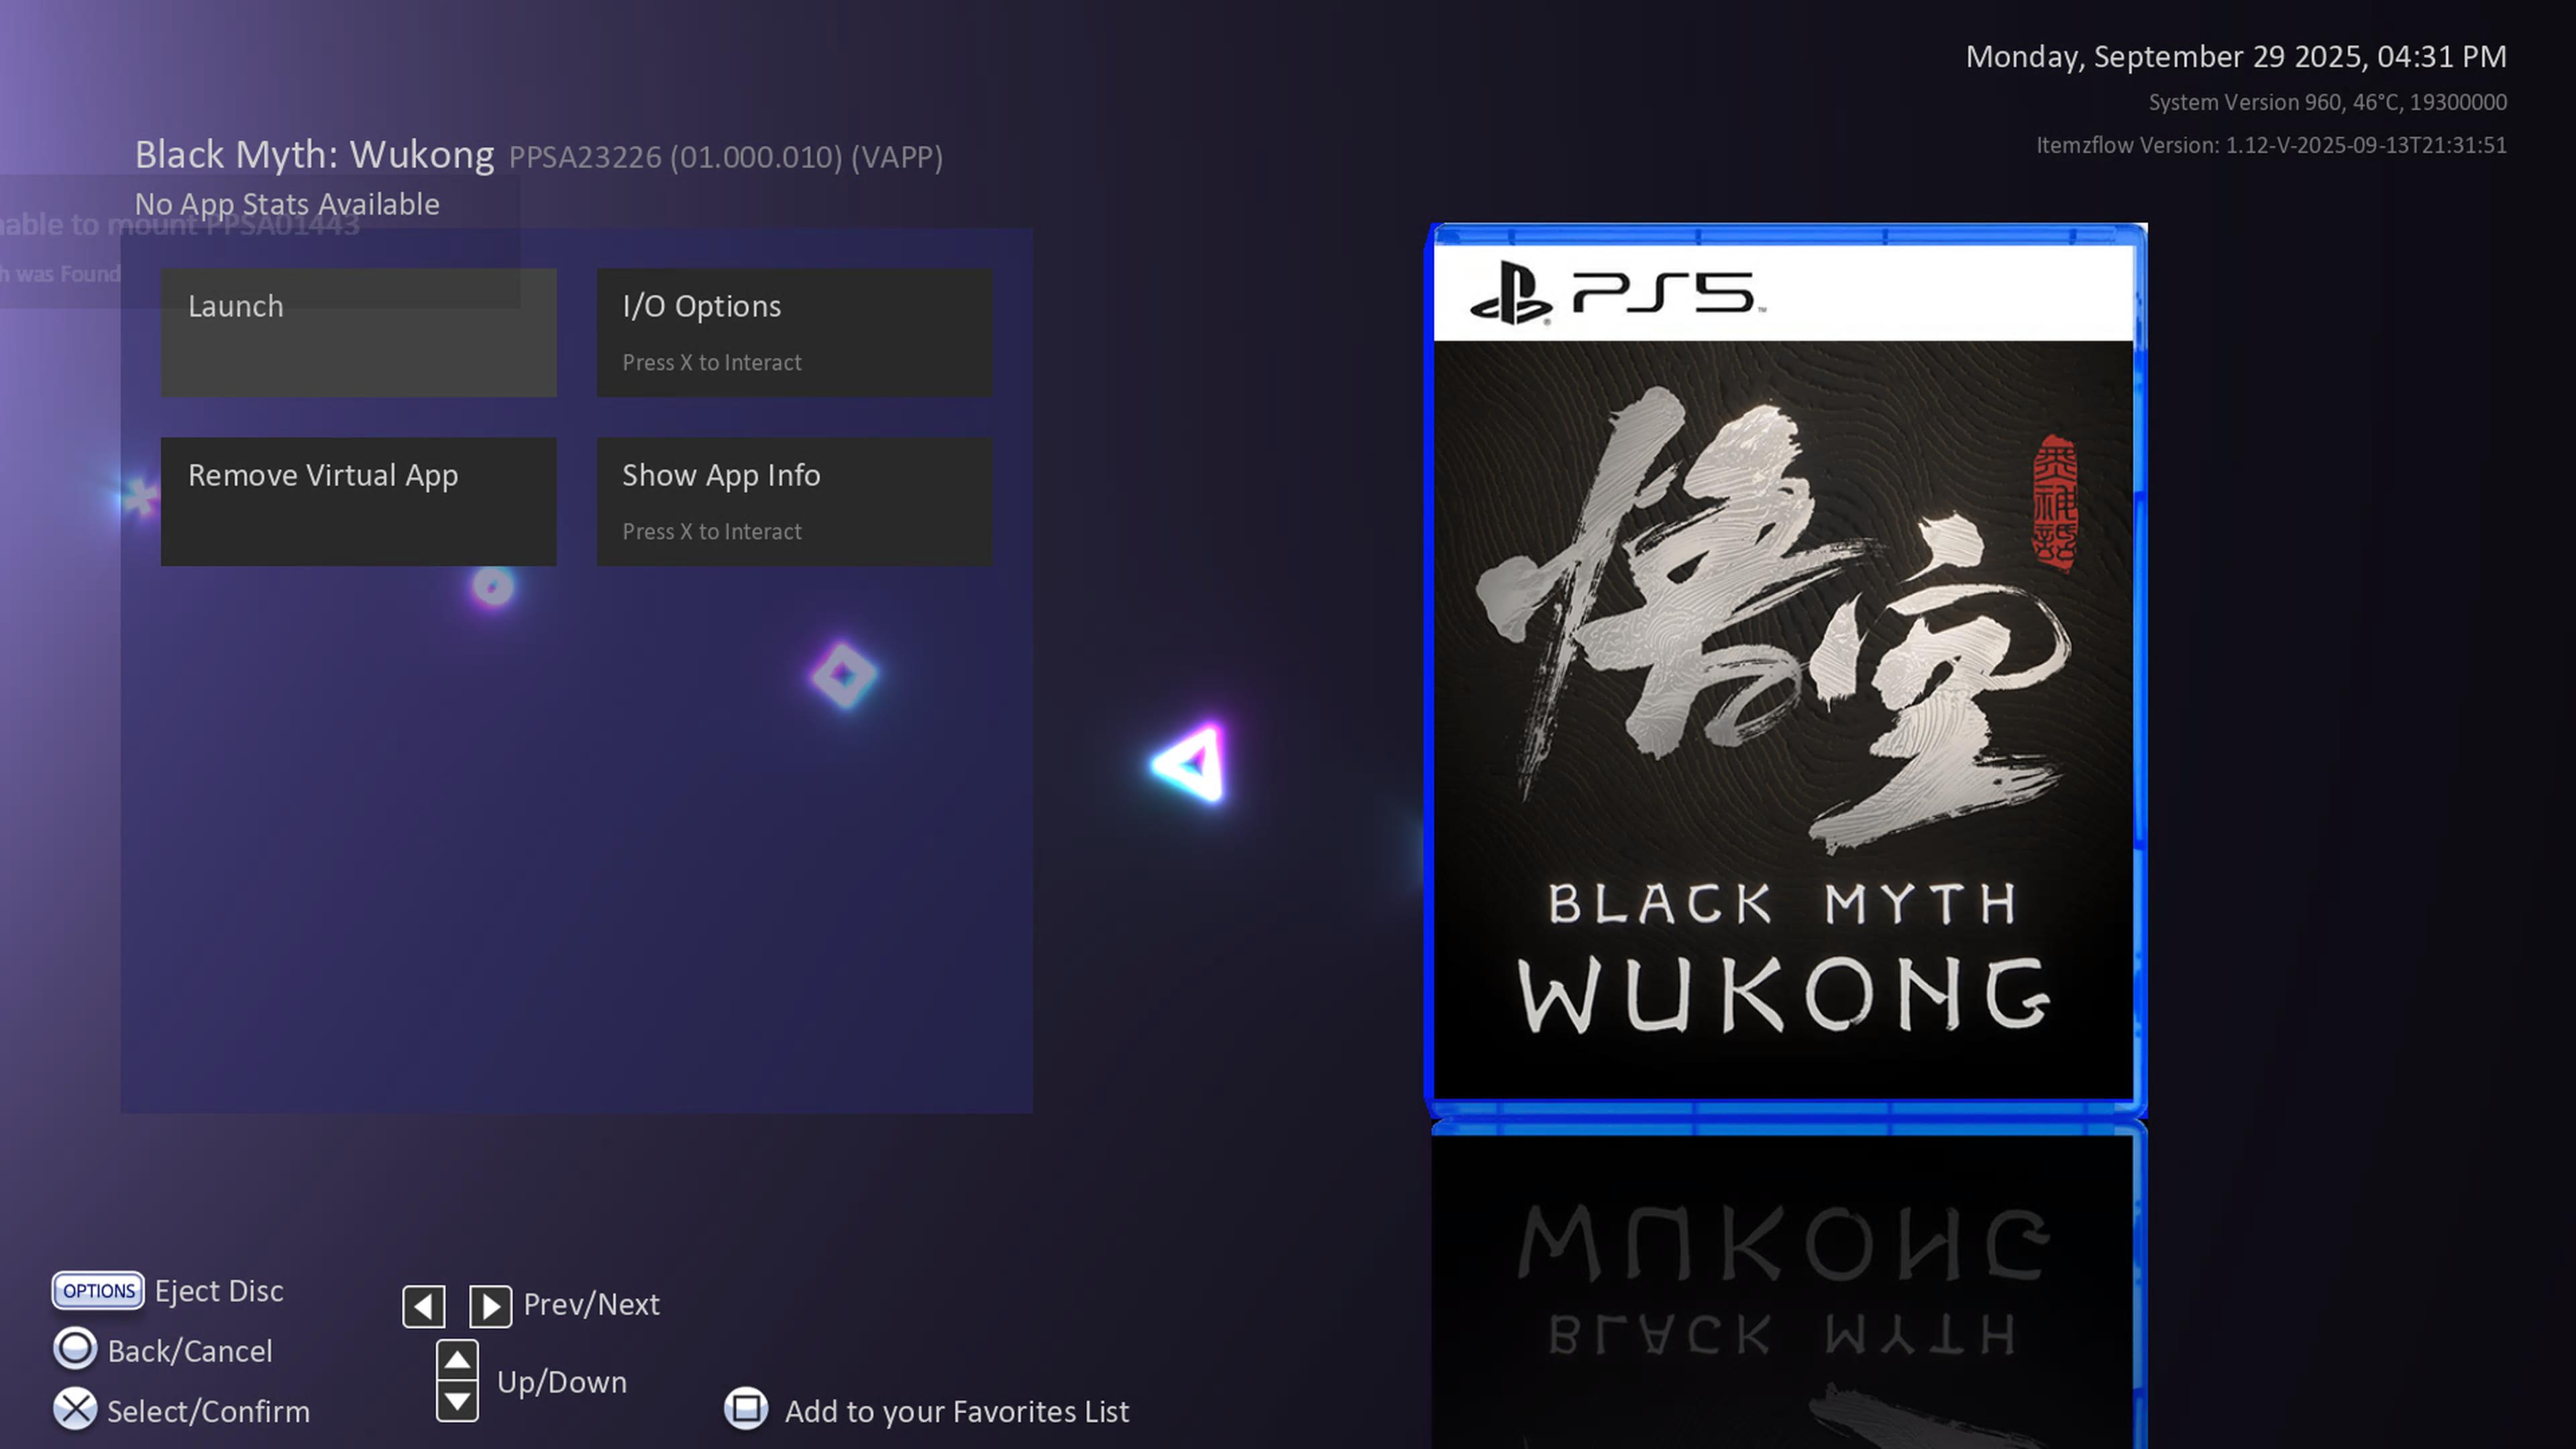Click the Eject Disc label
This screenshot has height=1449, width=2576.
coord(219,1291)
